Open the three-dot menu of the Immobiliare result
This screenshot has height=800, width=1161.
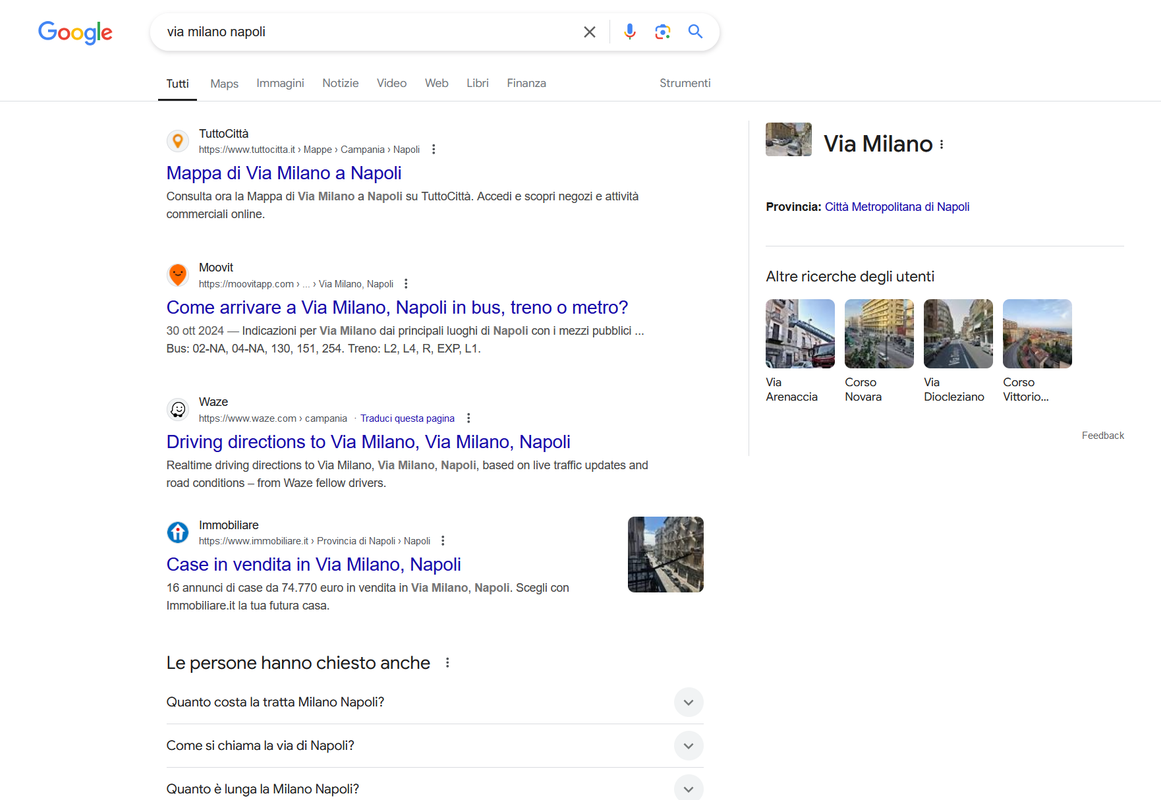point(443,541)
